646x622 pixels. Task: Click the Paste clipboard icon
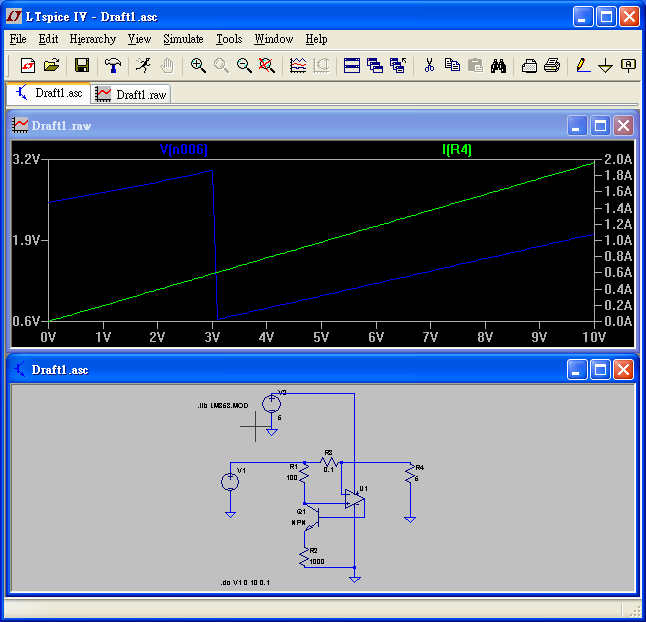tap(475, 65)
